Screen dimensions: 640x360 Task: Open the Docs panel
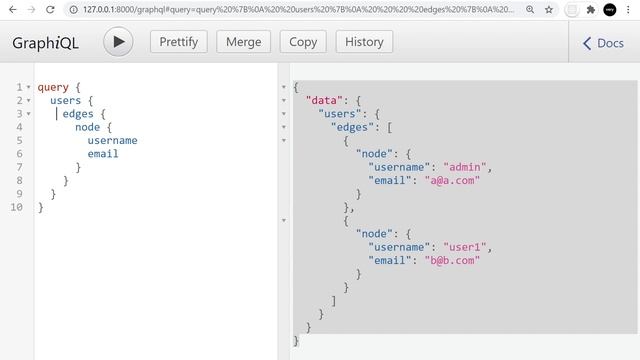tap(603, 43)
